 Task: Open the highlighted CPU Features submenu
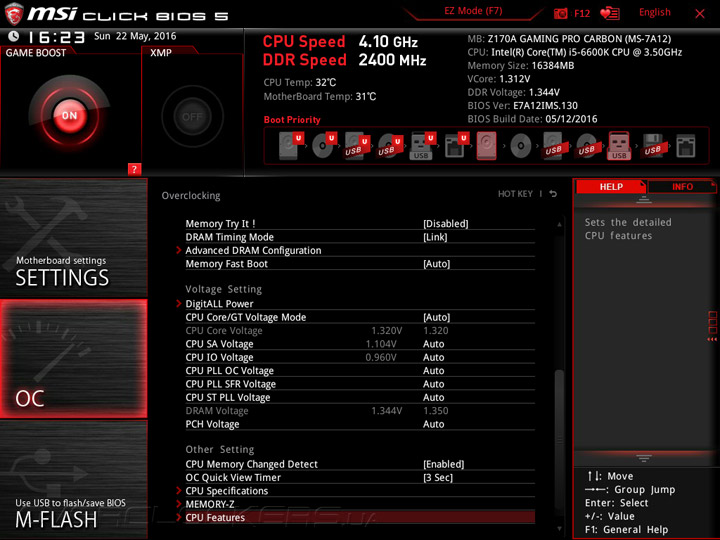[x=356, y=517]
